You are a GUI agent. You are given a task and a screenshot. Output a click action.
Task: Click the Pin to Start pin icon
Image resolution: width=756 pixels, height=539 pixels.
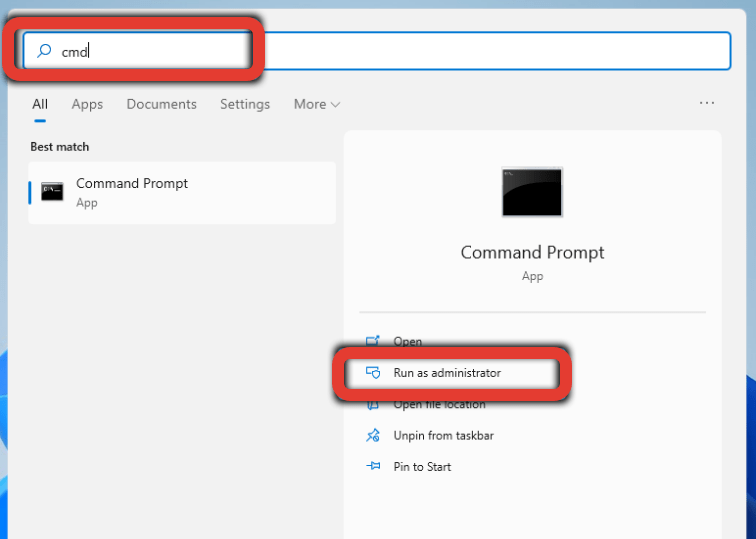373,466
